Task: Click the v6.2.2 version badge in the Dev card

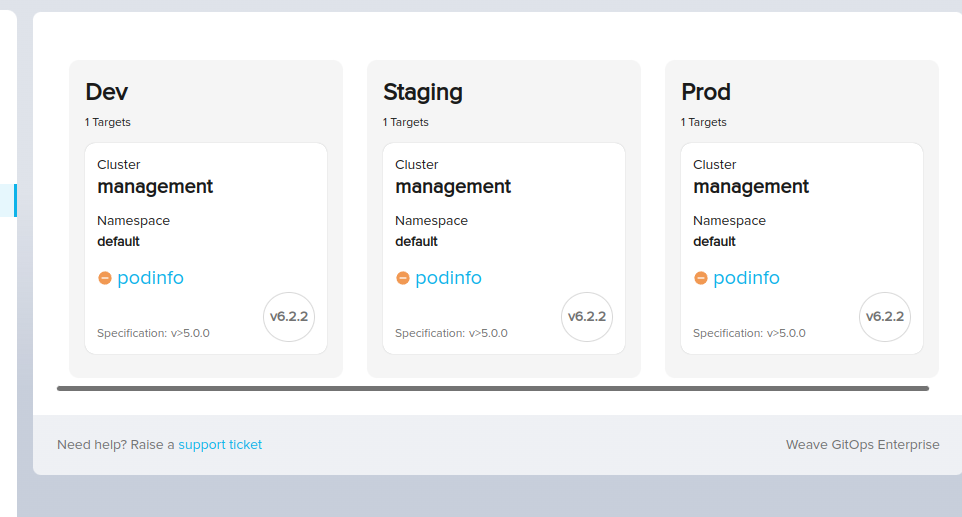Action: point(289,316)
